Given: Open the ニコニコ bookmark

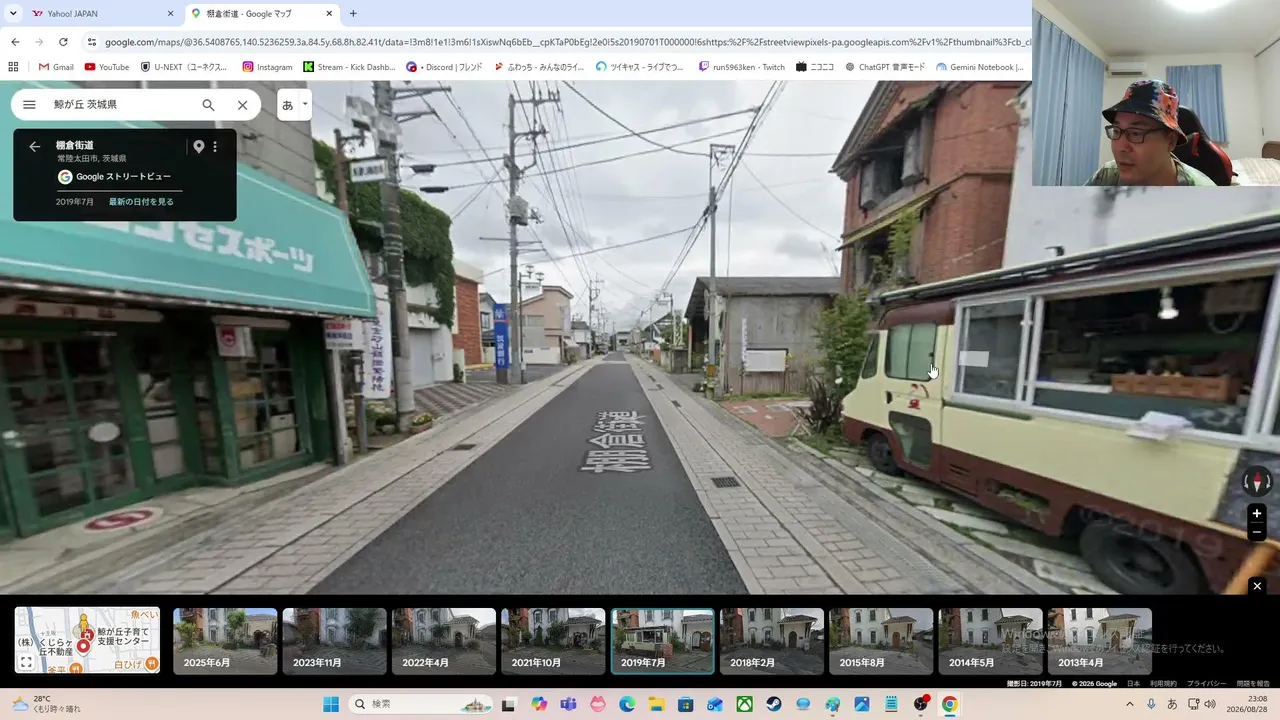Looking at the screenshot, I should point(815,67).
